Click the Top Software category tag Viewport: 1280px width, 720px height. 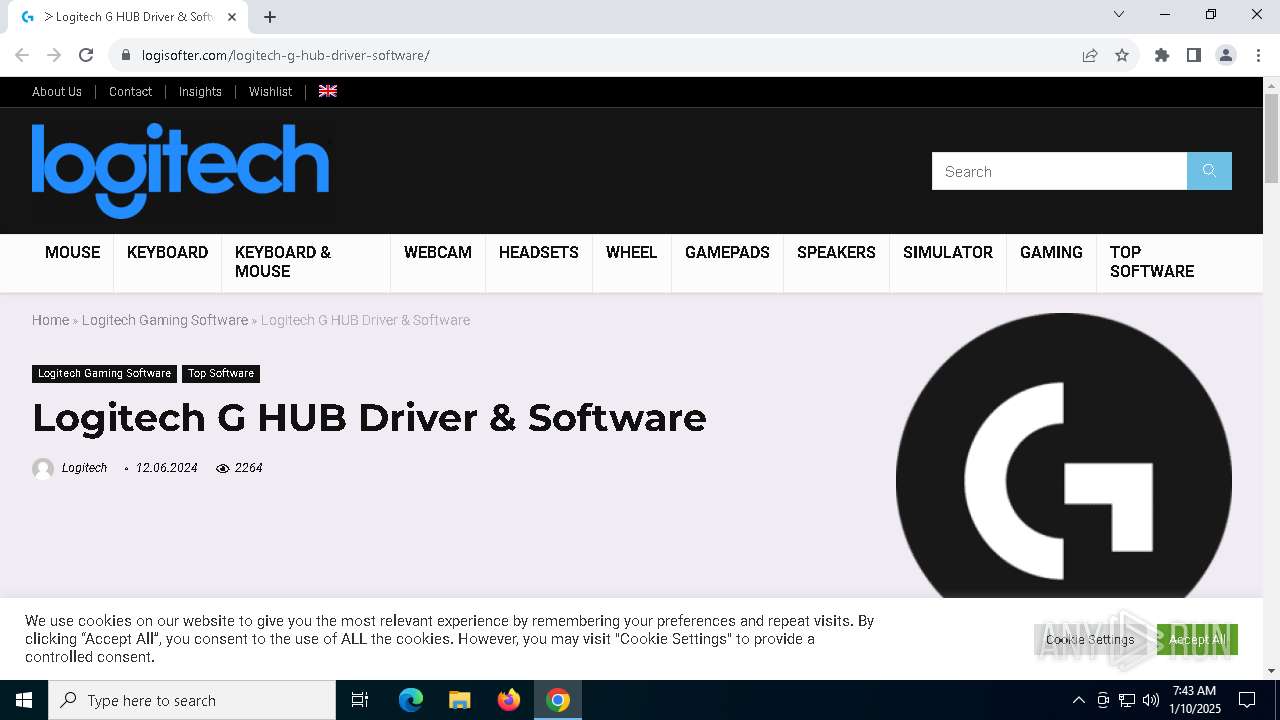221,373
